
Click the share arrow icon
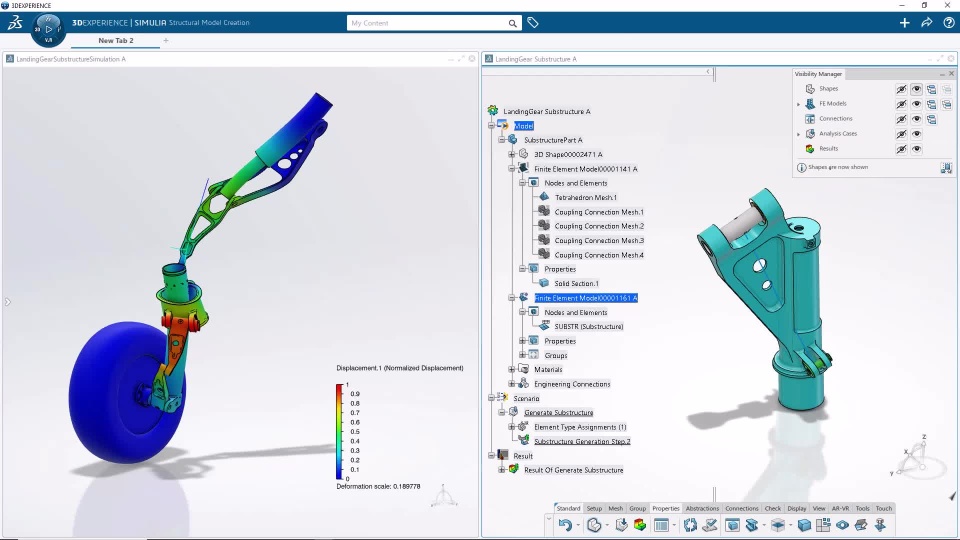point(926,23)
